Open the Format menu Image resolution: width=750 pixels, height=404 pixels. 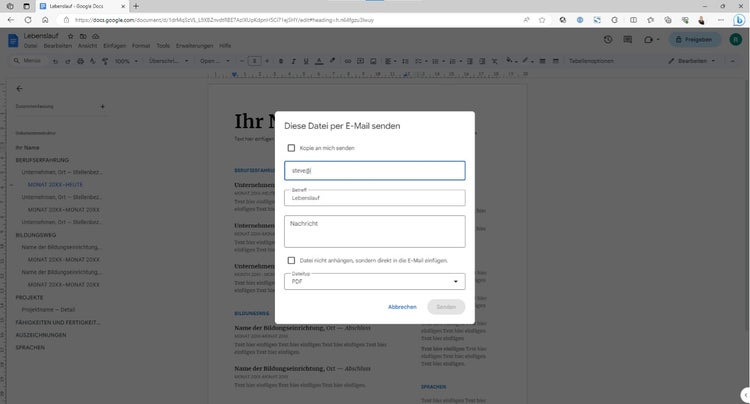[x=141, y=46]
